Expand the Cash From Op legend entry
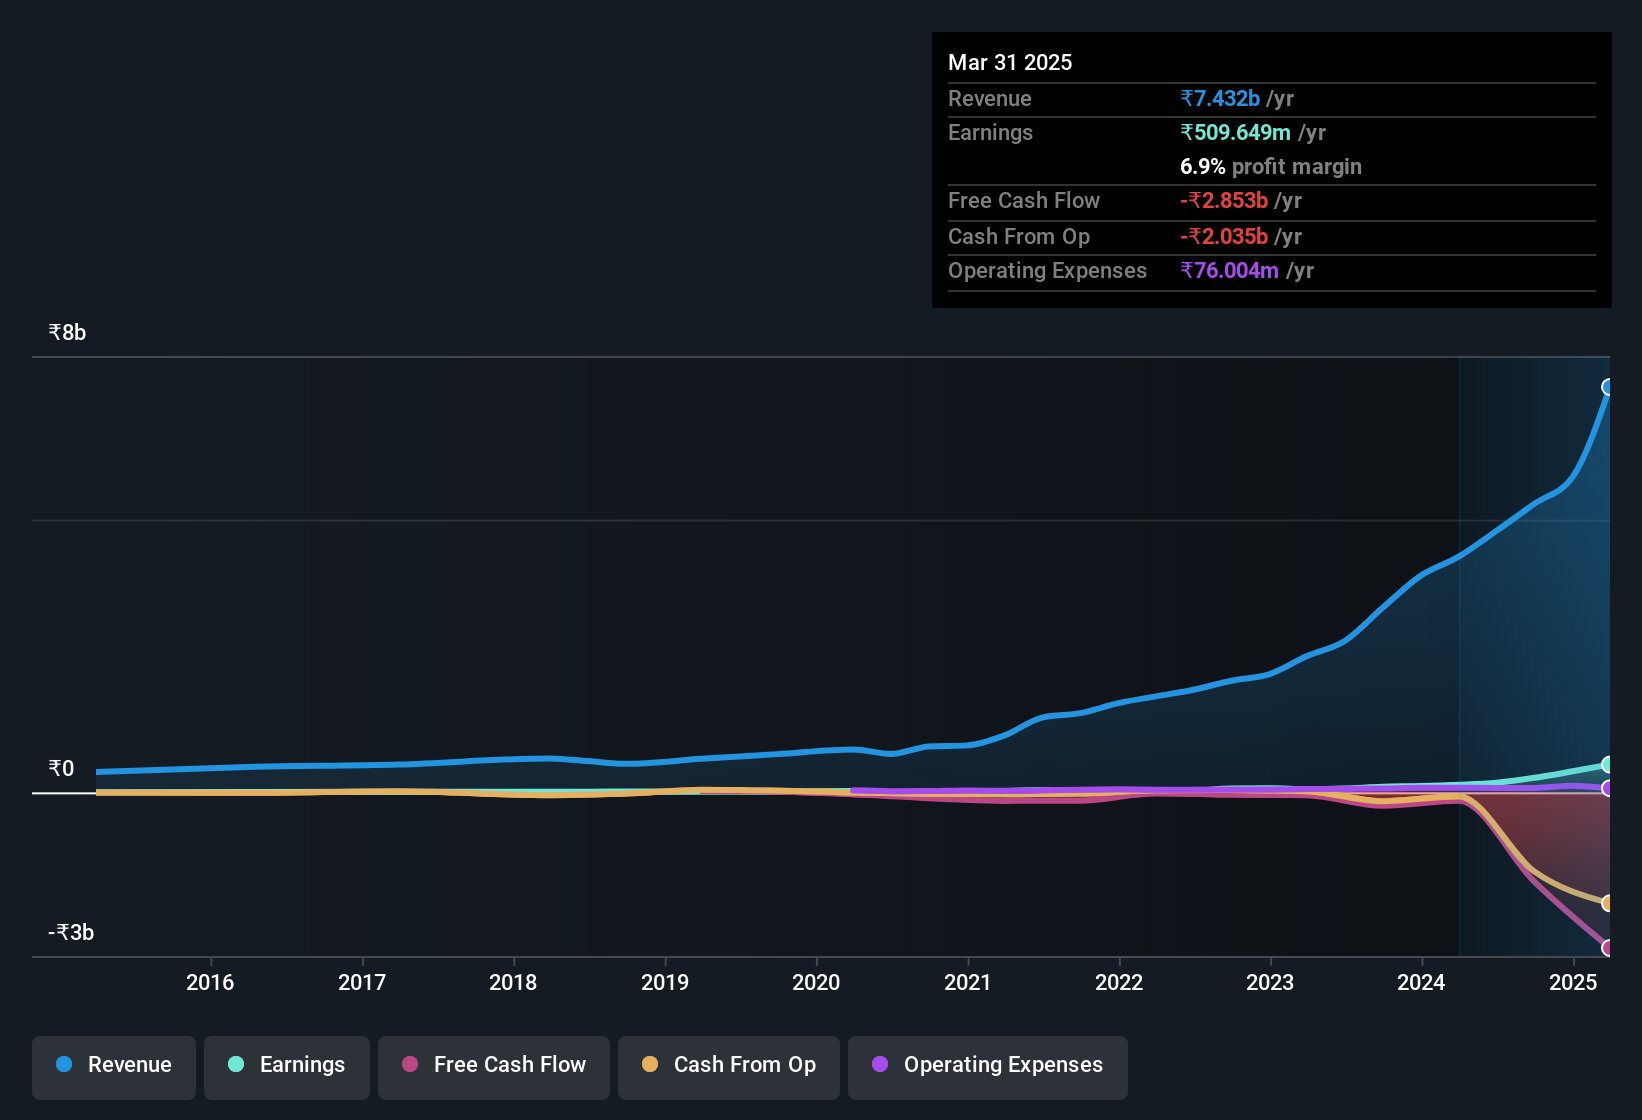 point(728,1065)
